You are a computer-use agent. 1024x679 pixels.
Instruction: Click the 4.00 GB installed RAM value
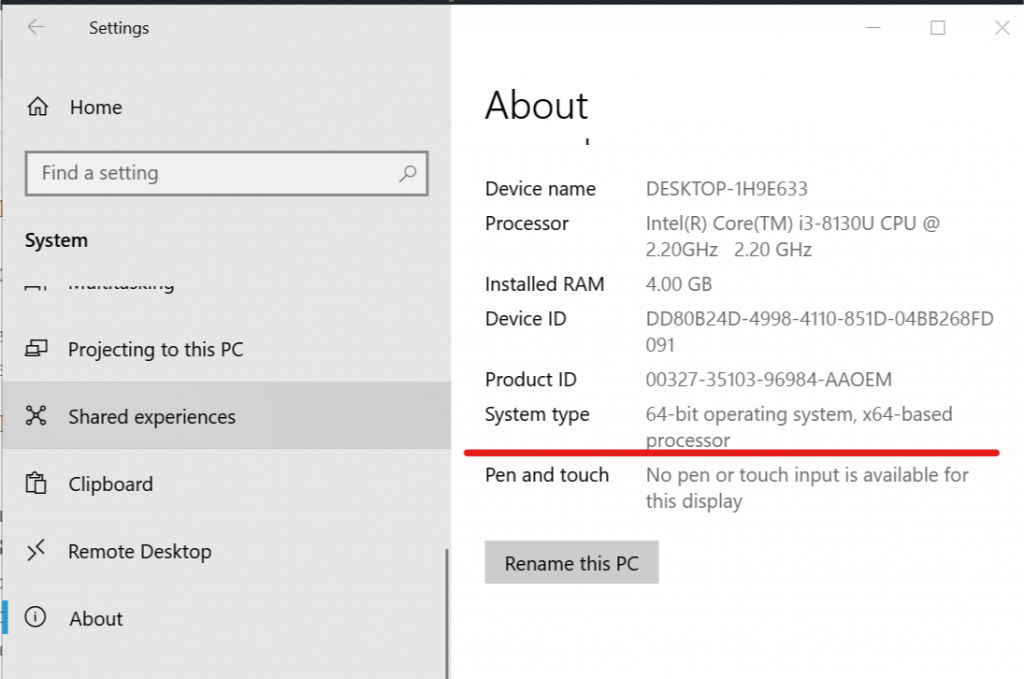pos(679,284)
